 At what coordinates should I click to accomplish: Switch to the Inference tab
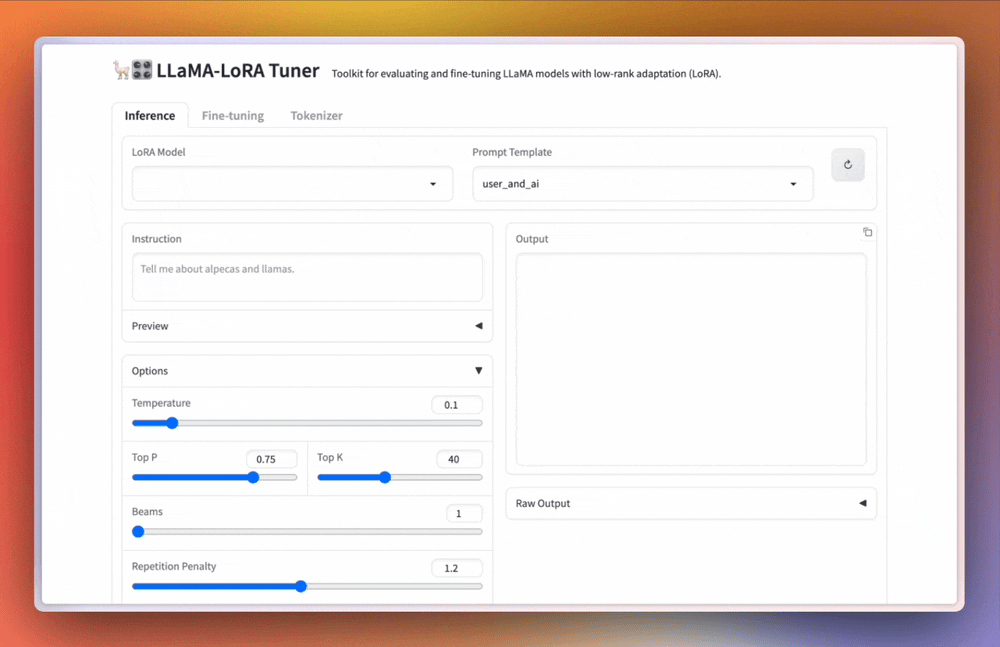pos(150,115)
